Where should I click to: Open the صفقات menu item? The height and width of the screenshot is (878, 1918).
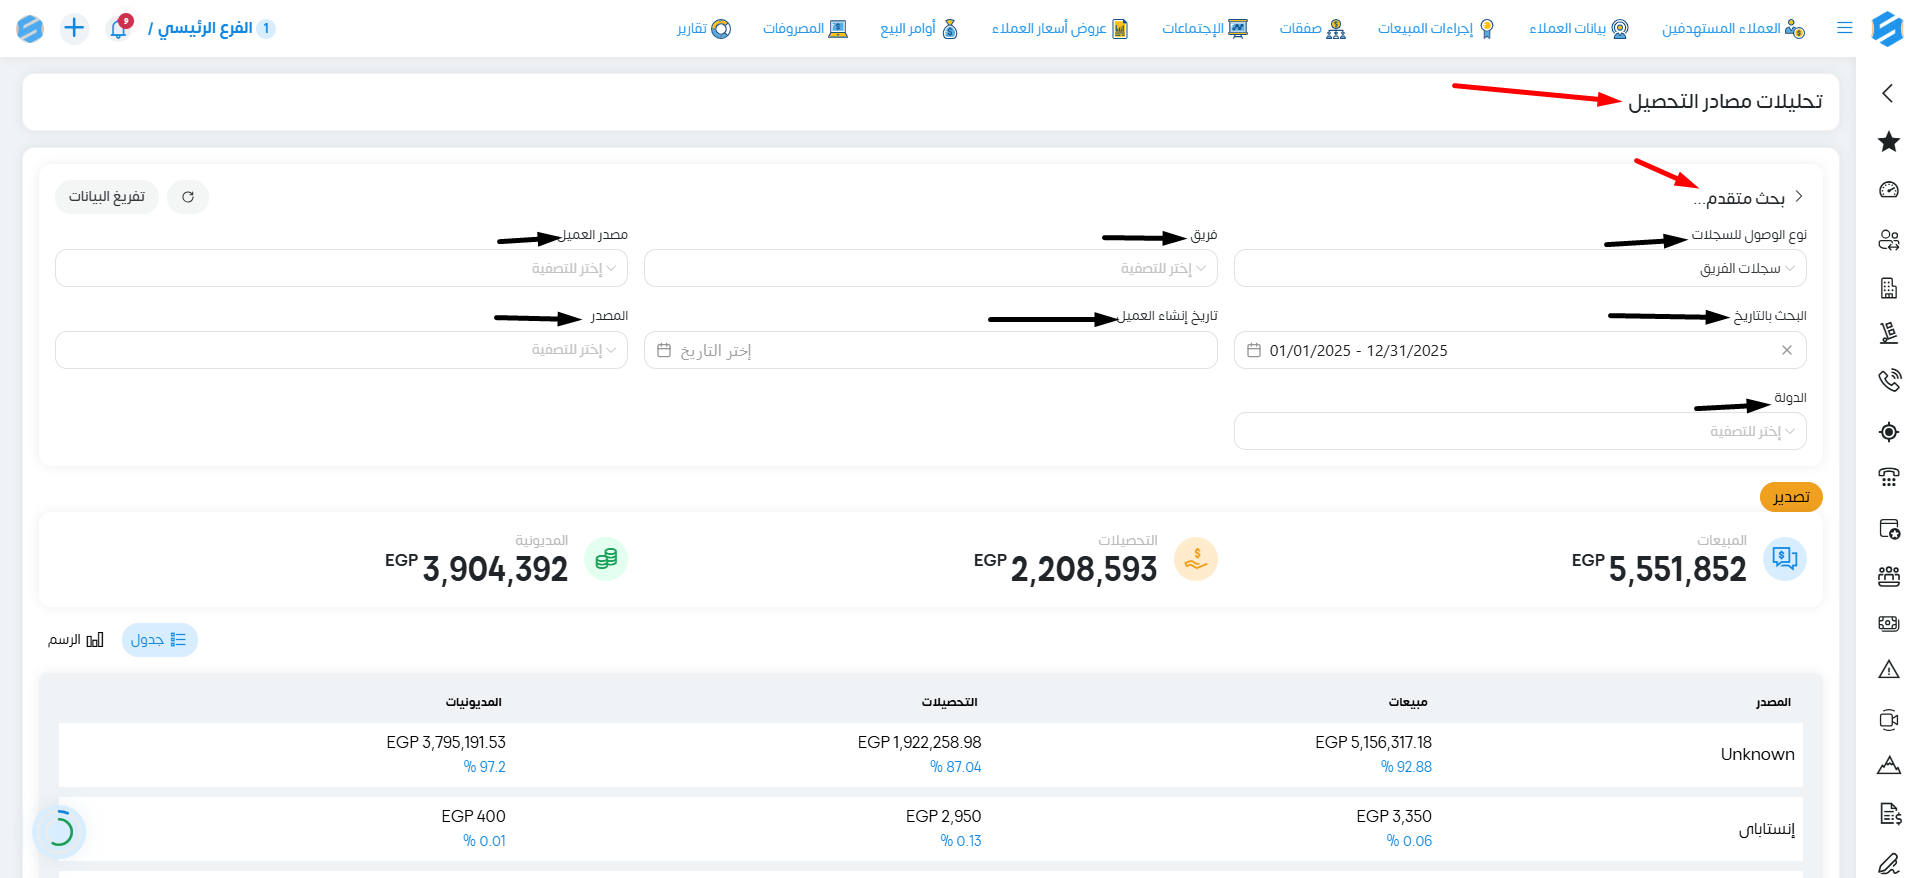coord(1312,28)
